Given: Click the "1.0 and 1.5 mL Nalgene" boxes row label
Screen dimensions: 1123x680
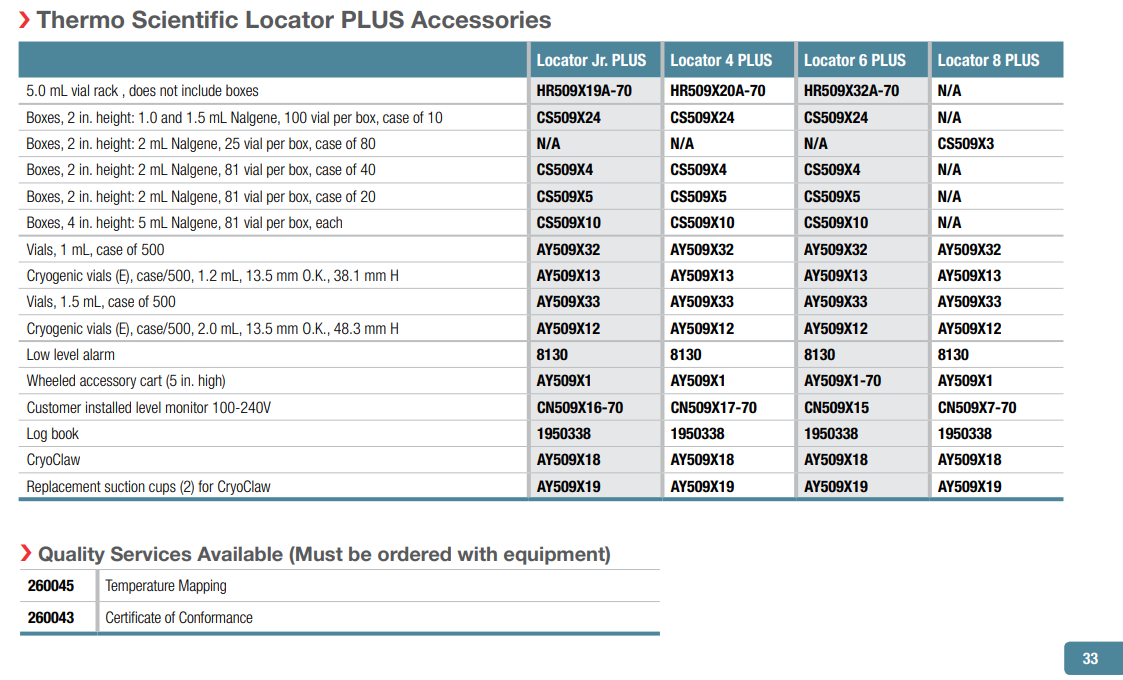Looking at the screenshot, I should (x=234, y=118).
